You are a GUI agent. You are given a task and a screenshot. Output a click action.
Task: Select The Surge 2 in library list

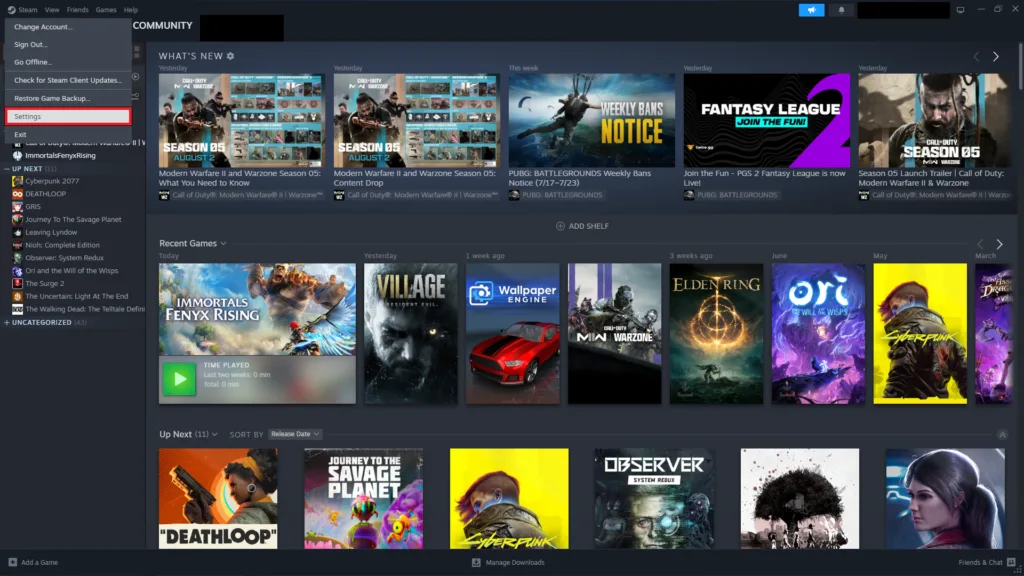[44, 283]
